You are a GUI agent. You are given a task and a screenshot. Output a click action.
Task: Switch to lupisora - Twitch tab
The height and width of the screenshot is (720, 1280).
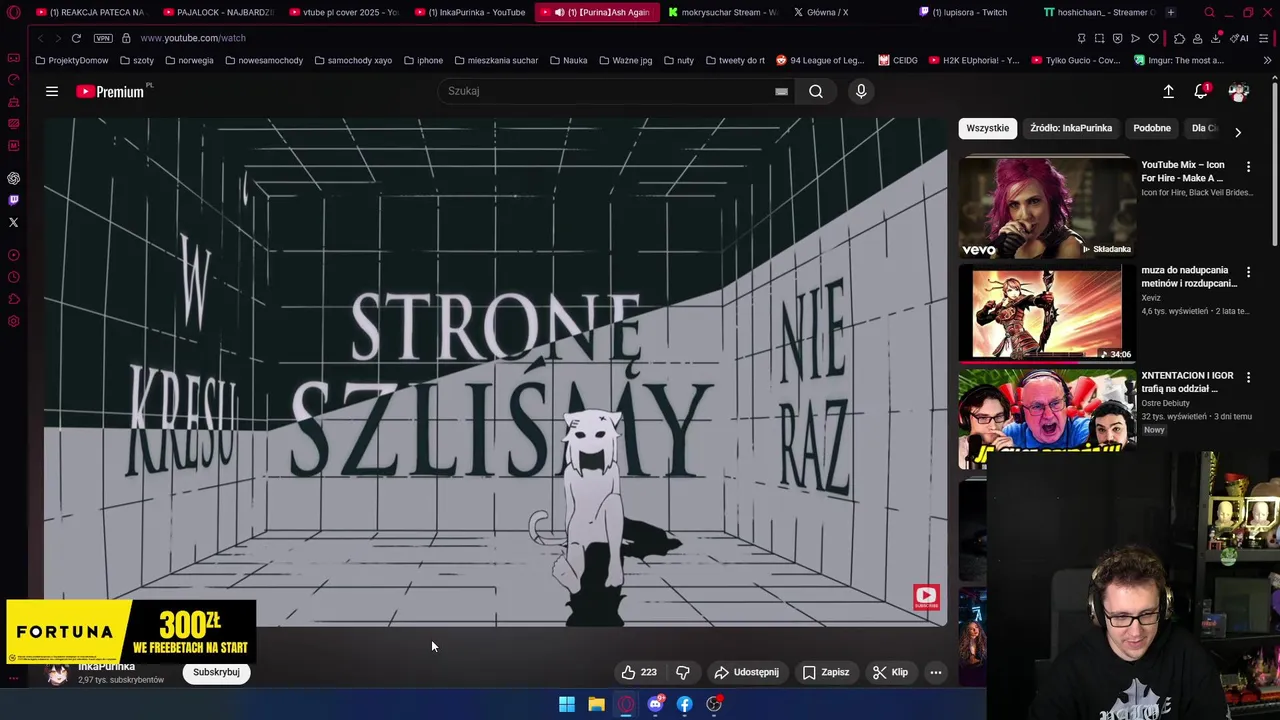pyautogui.click(x=973, y=12)
